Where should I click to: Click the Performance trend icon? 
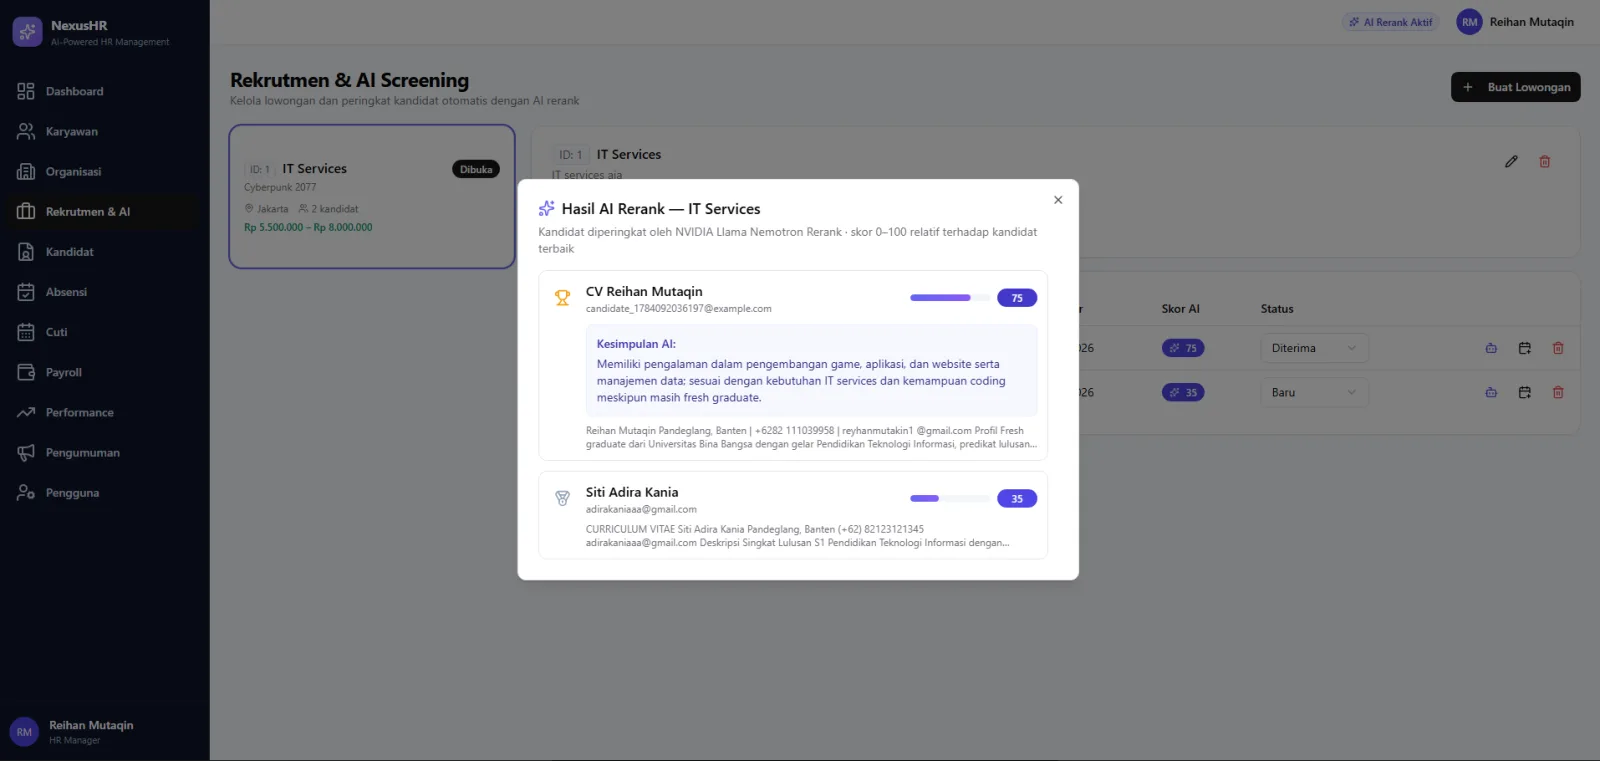(26, 412)
